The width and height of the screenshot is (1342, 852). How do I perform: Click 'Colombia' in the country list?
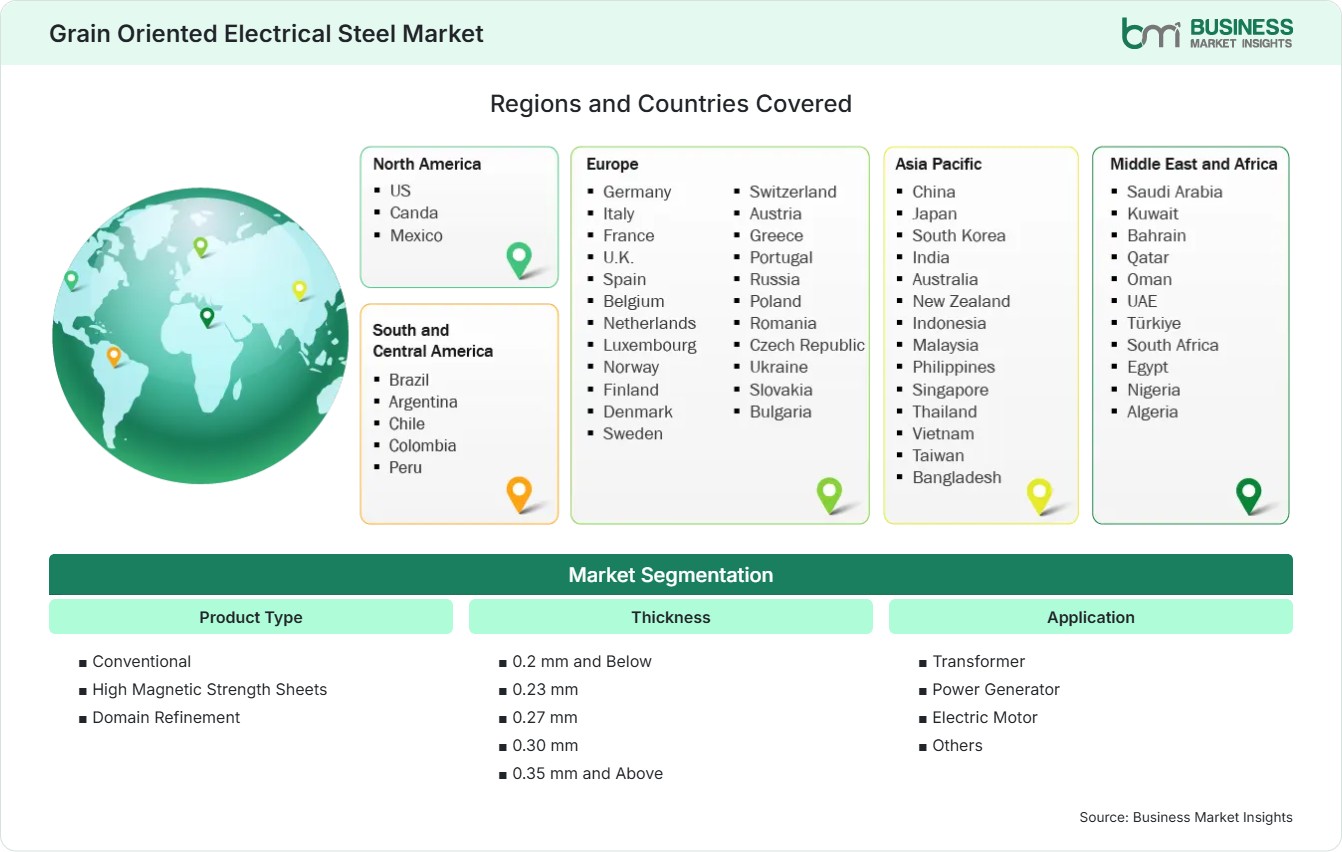point(423,445)
